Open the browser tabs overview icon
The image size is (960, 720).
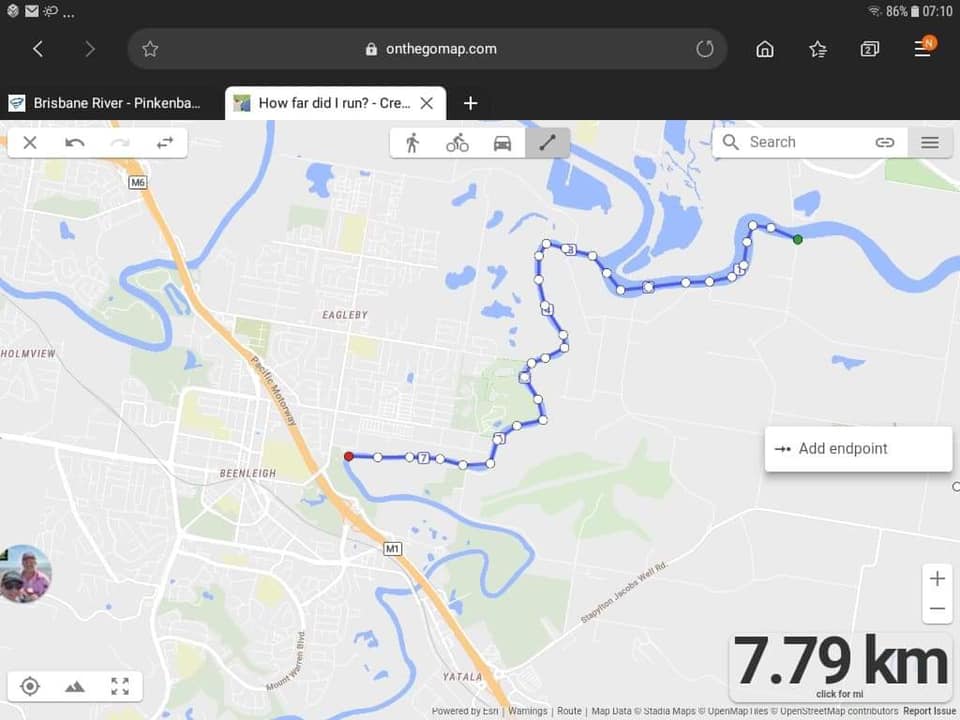point(869,49)
